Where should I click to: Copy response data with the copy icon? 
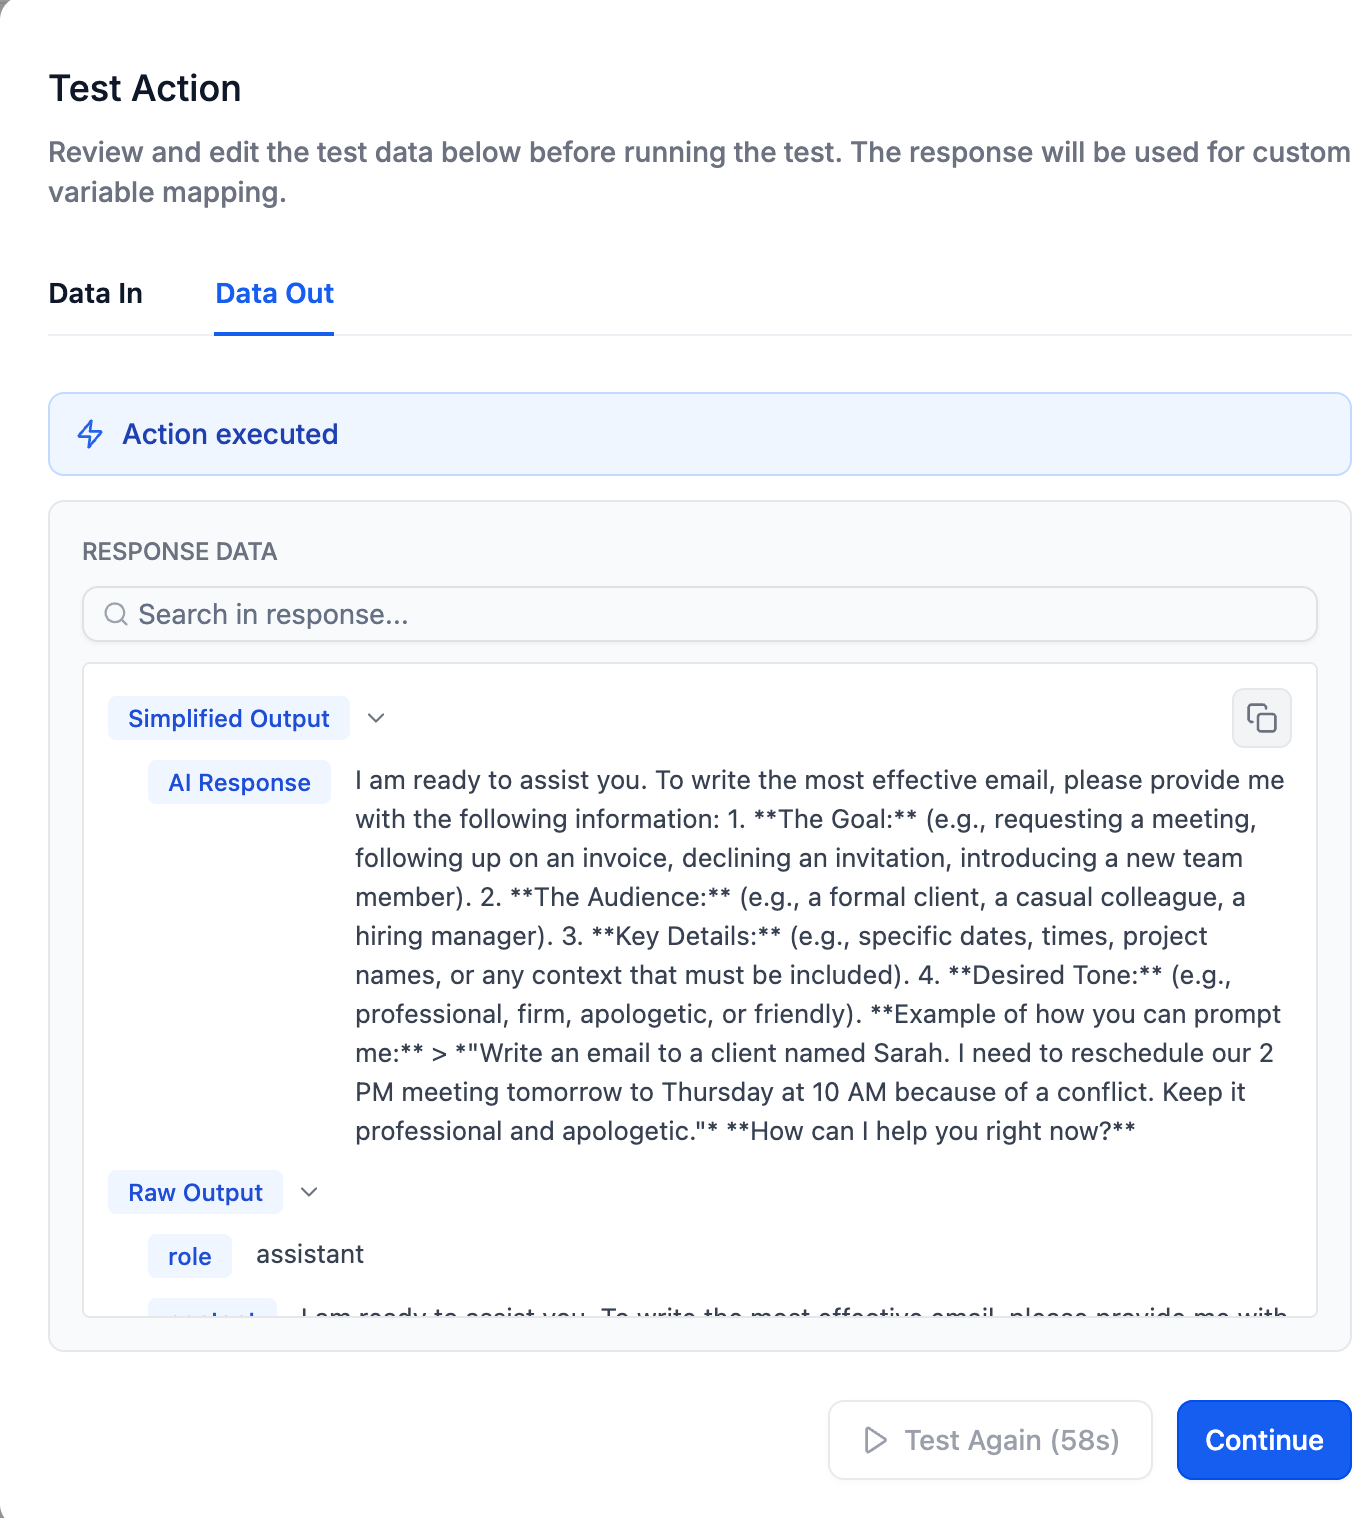pos(1261,718)
